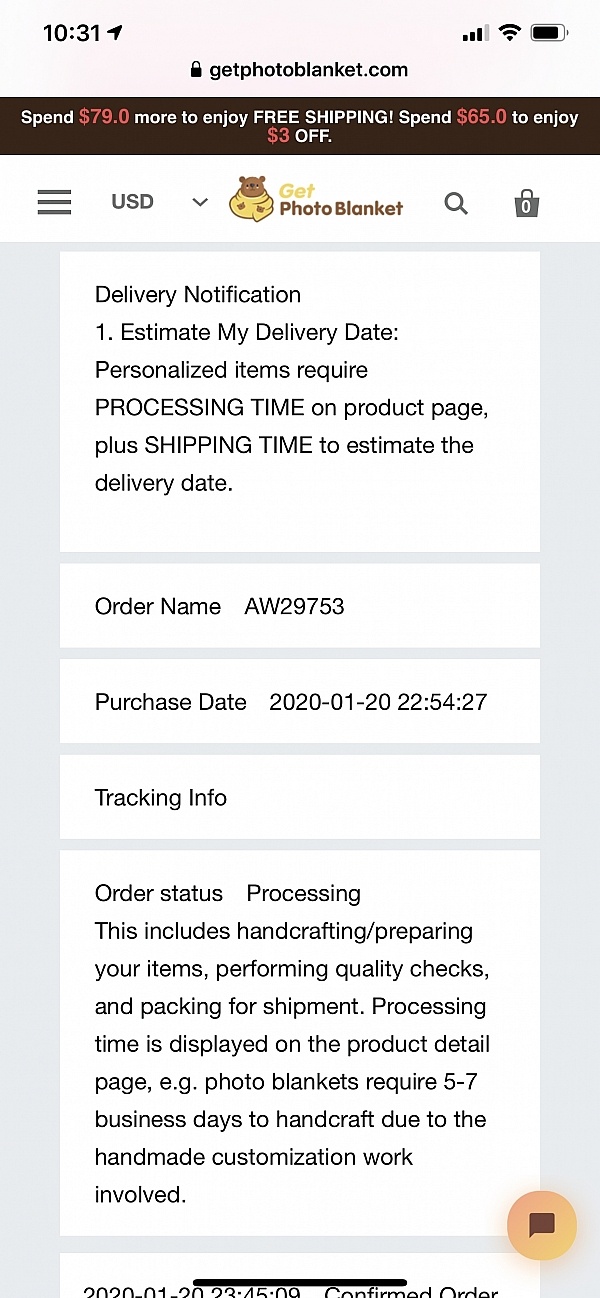Image resolution: width=600 pixels, height=1298 pixels.
Task: Open the chat support bubble
Action: pyautogui.click(x=541, y=1225)
